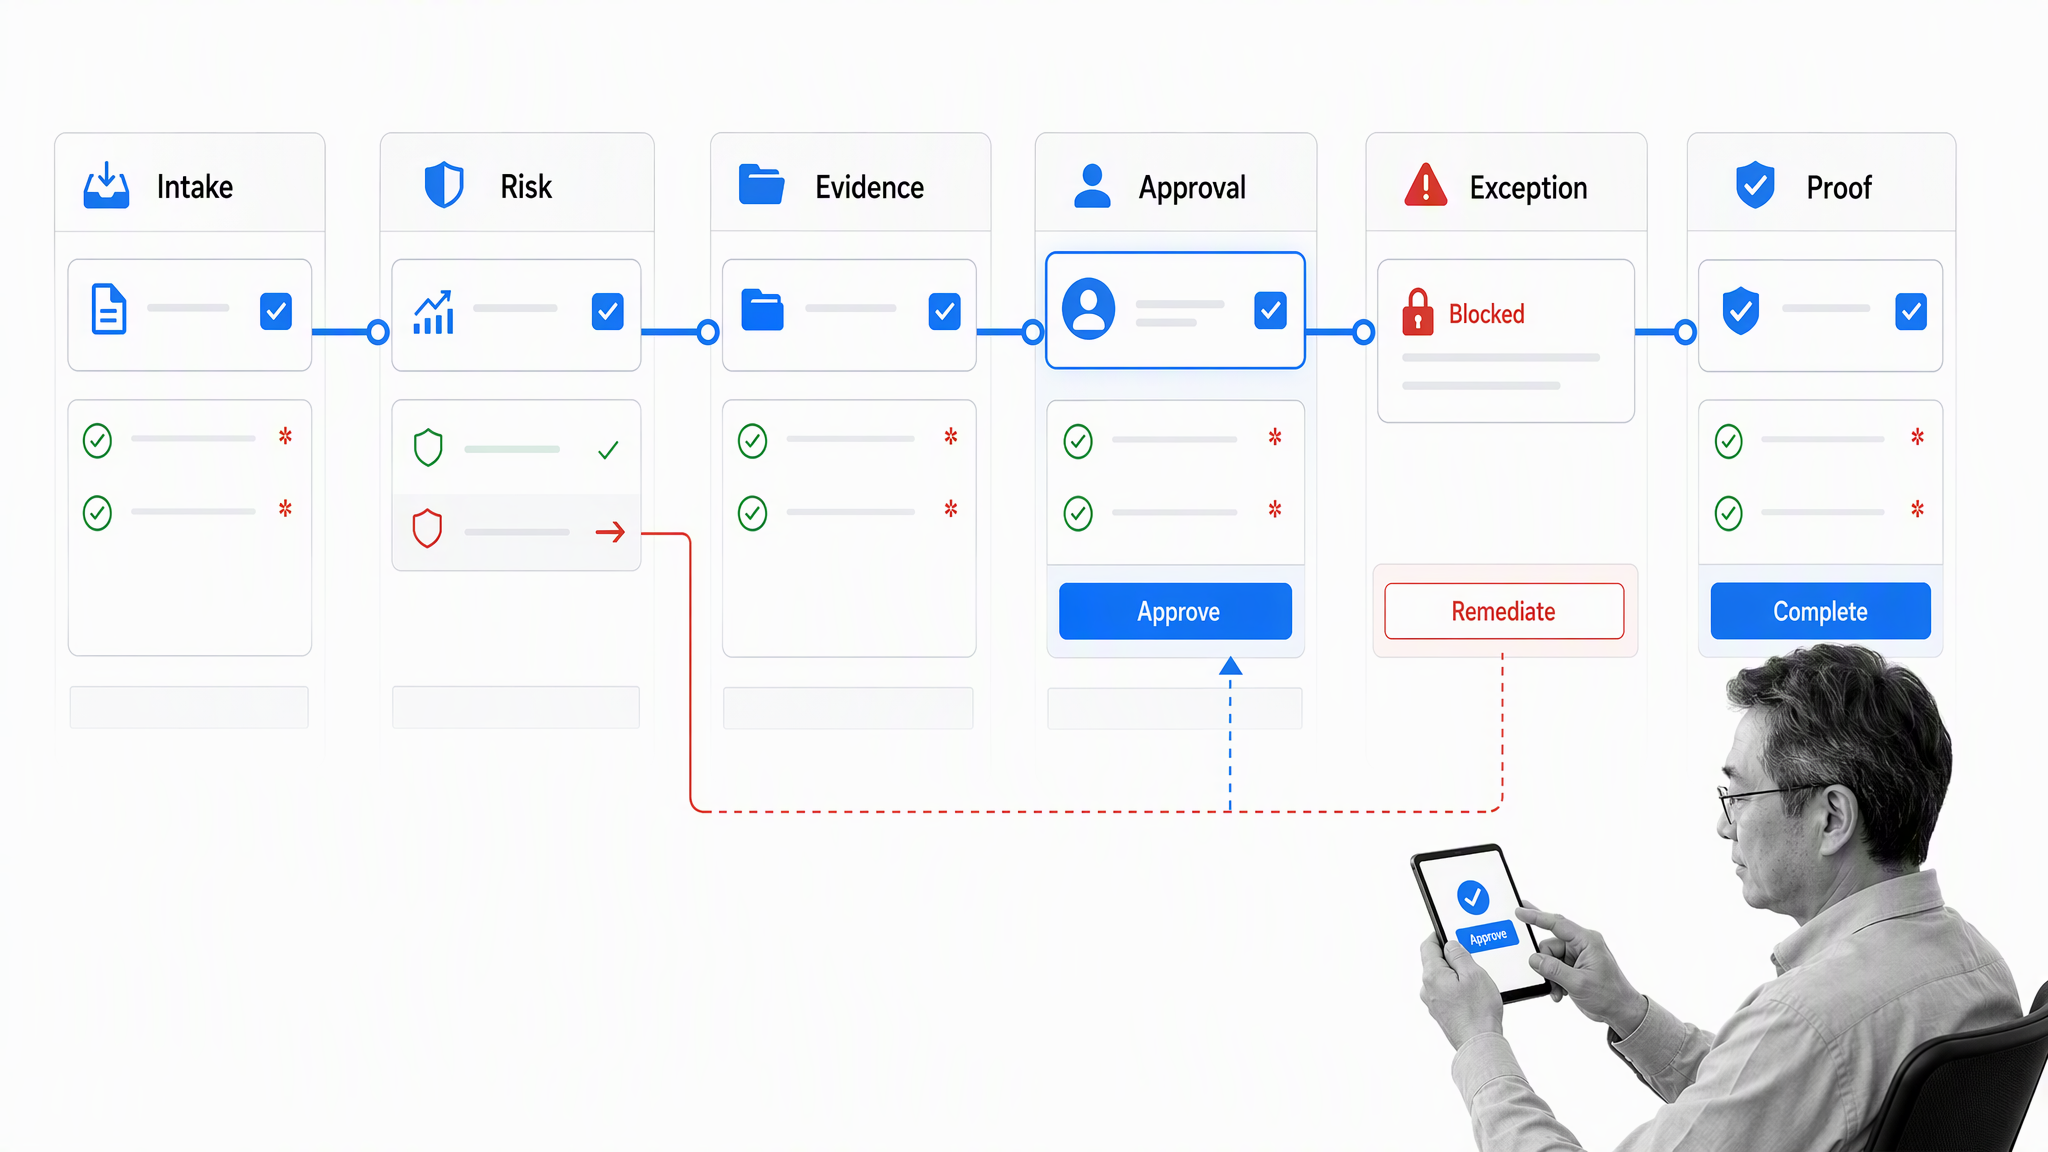Screen dimensions: 2048x1152
Task: Click first green check circle in Intake list
Action: (97, 440)
